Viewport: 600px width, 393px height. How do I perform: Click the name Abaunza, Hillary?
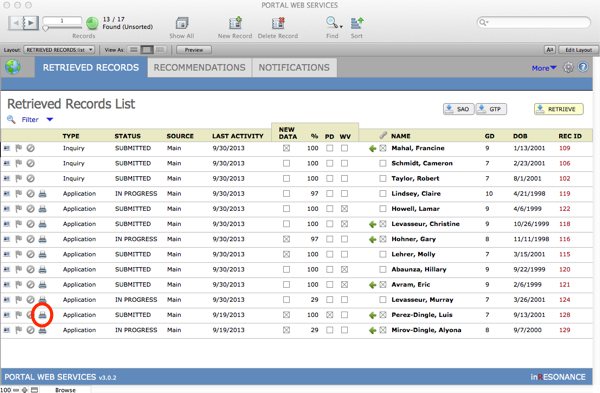(419, 269)
